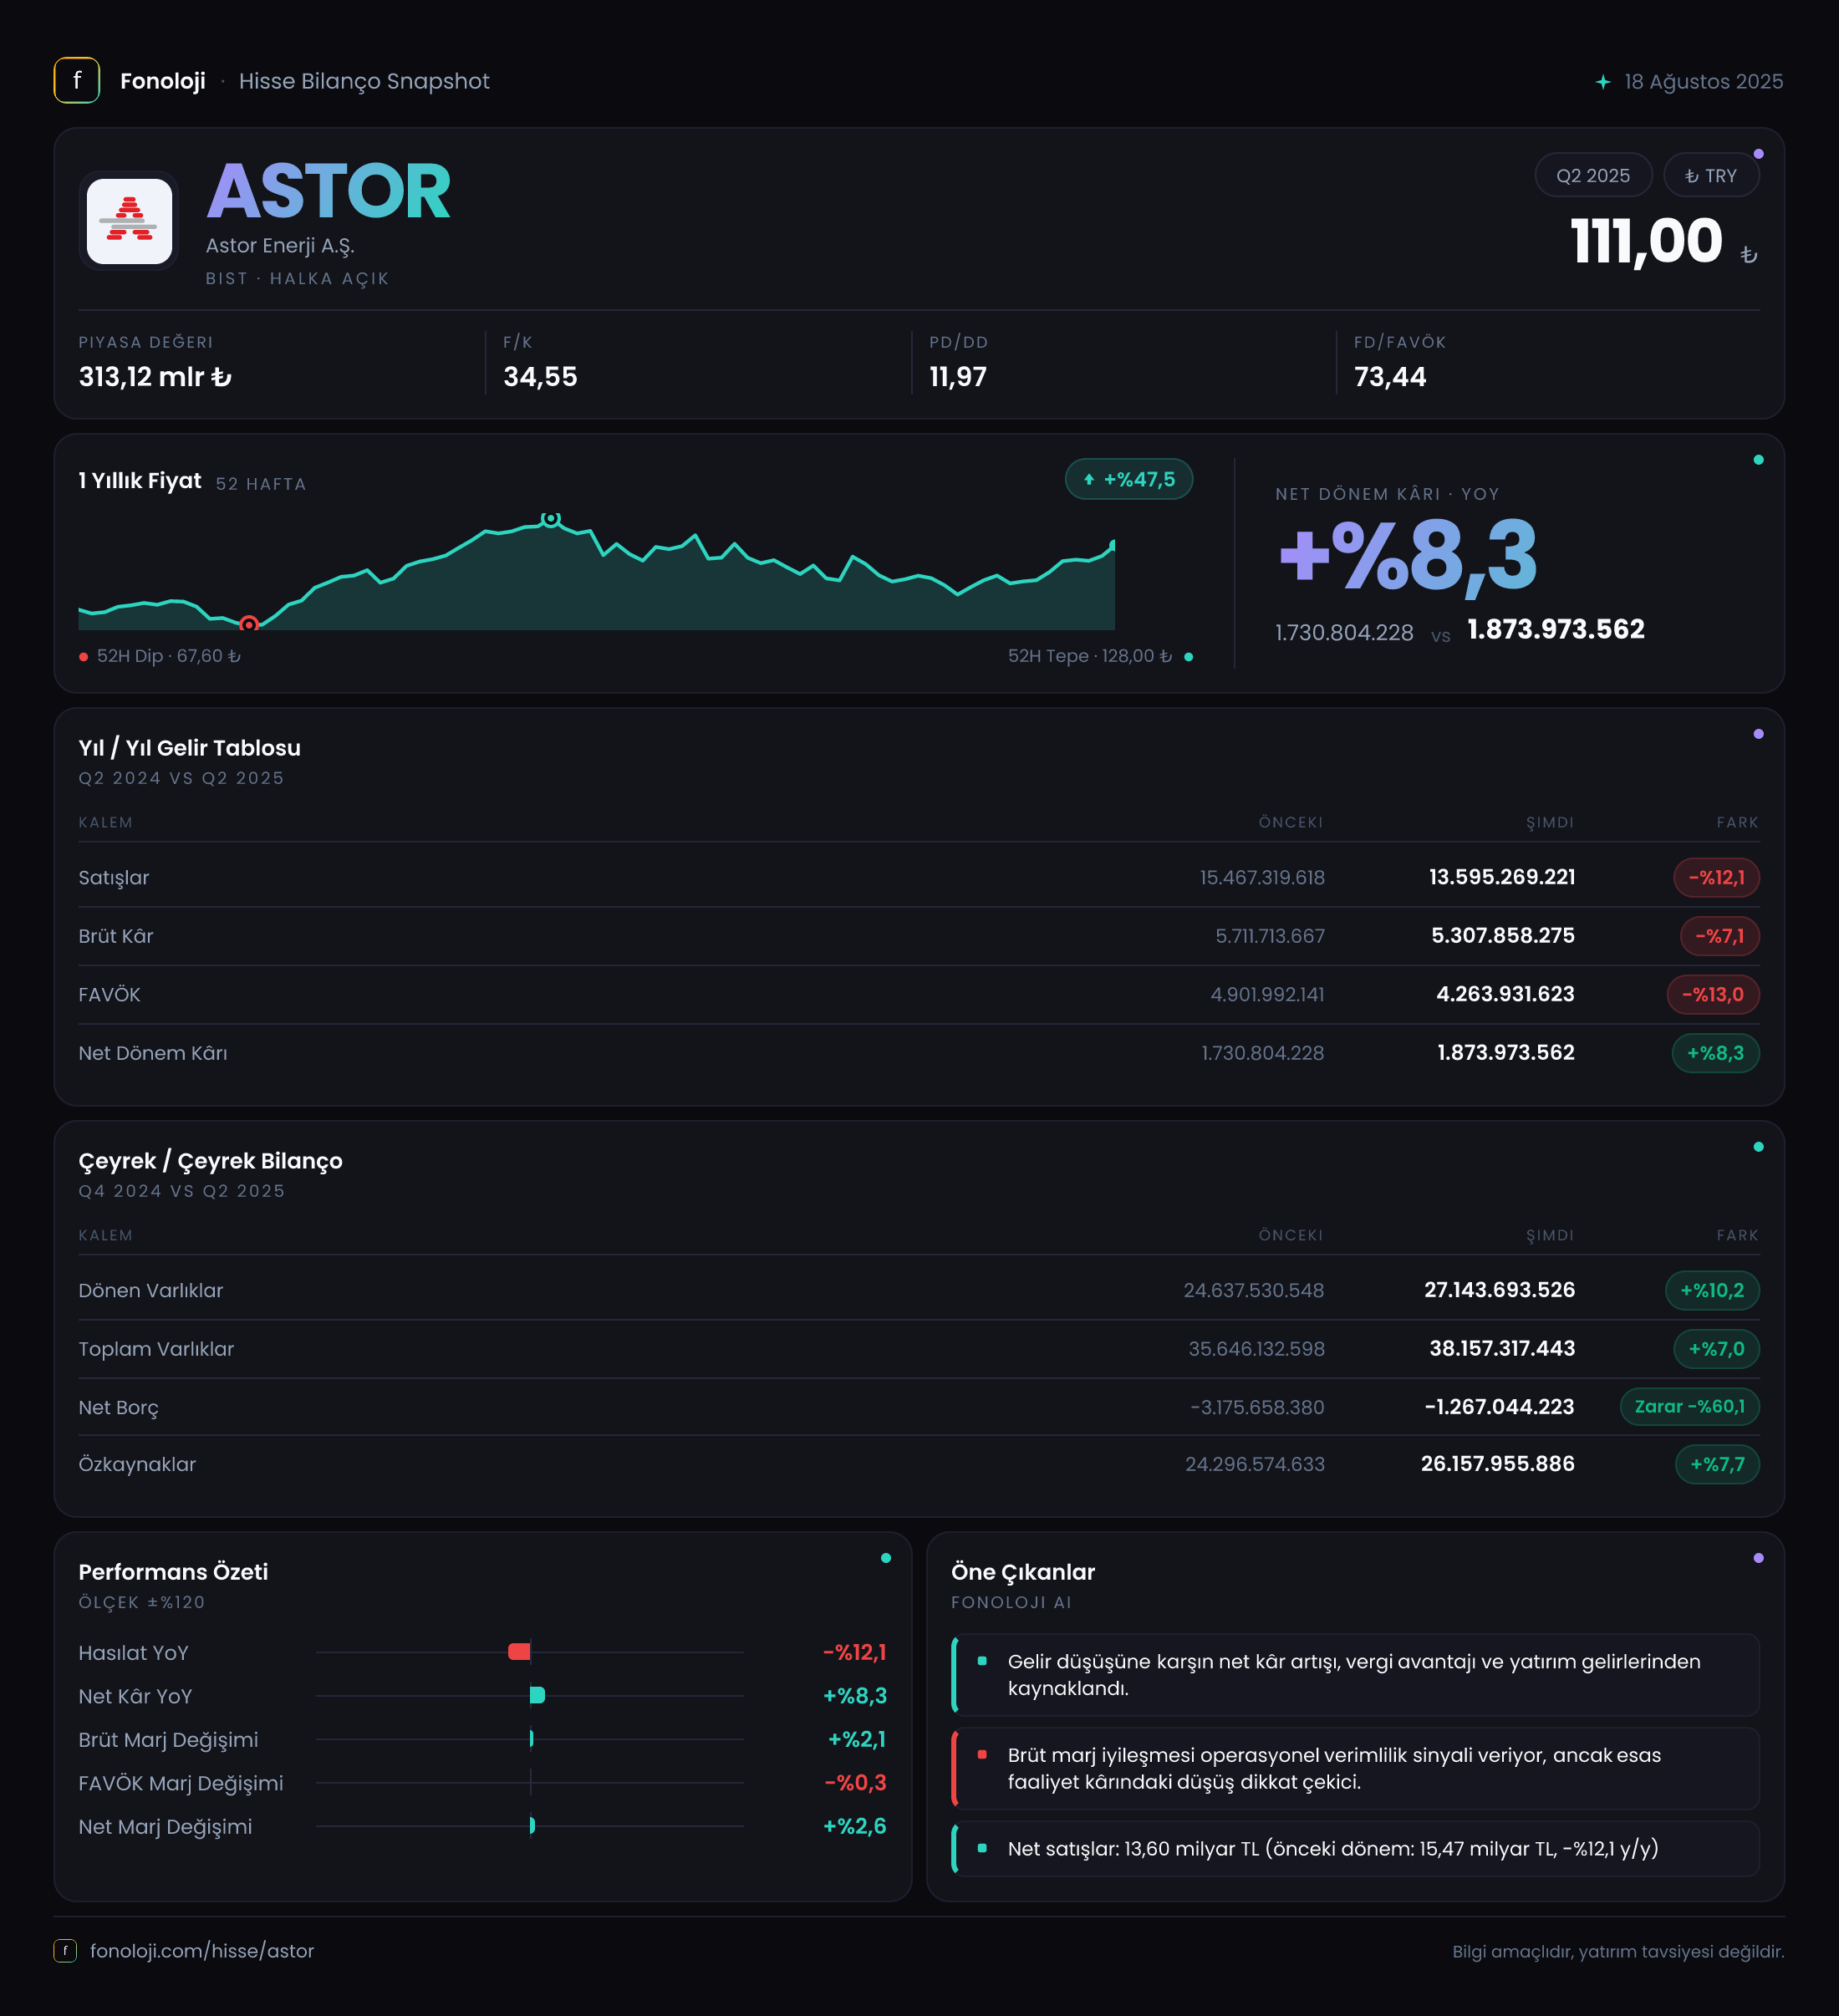The image size is (1839, 2016).
Task: Click the +%8,3 badge in Net Dönem Kârı row
Action: click(1715, 1053)
